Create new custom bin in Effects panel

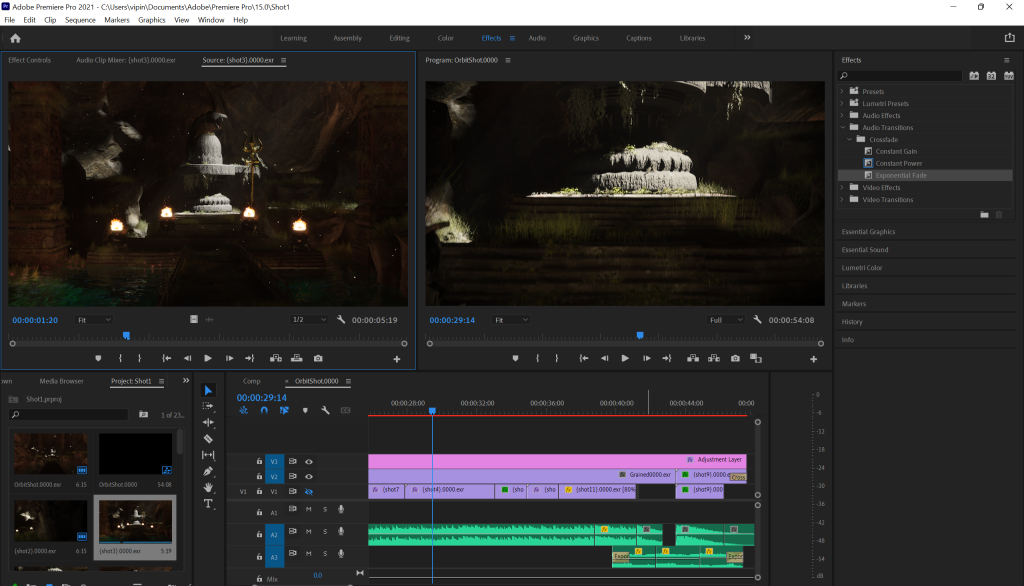[984, 215]
